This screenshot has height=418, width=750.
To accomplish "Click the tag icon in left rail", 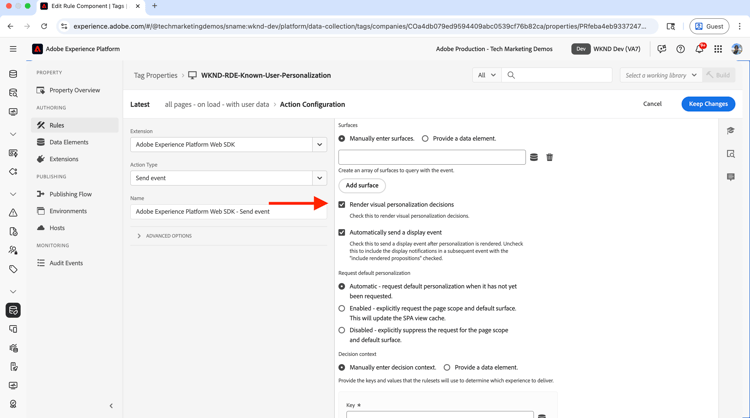I will (13, 269).
